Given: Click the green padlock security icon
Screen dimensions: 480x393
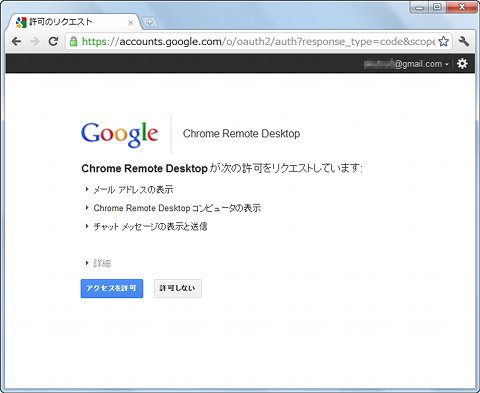Looking at the screenshot, I should tap(73, 42).
